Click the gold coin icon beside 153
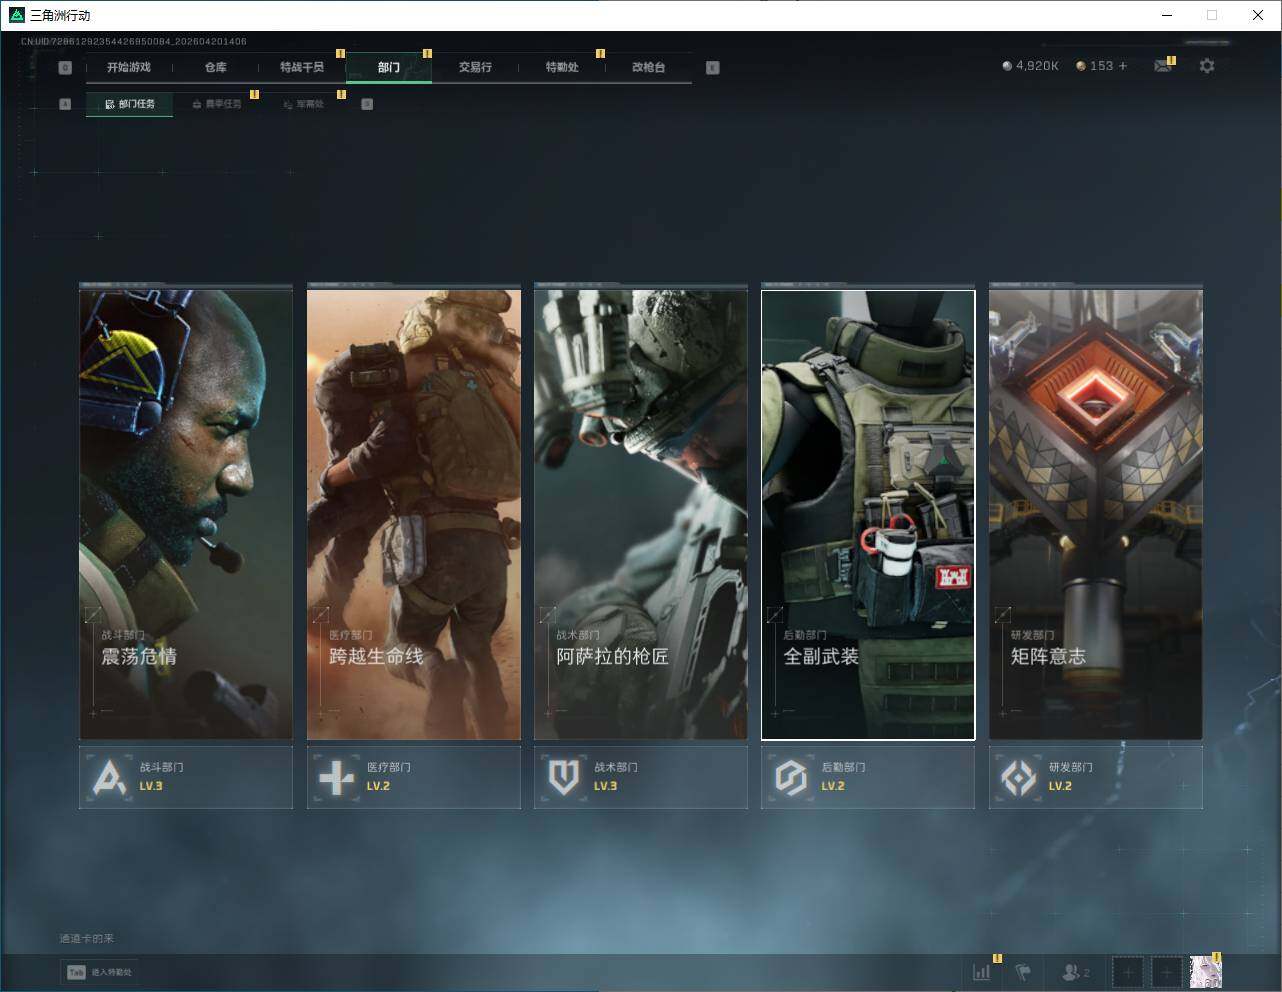The height and width of the screenshot is (992, 1282). (x=1081, y=66)
